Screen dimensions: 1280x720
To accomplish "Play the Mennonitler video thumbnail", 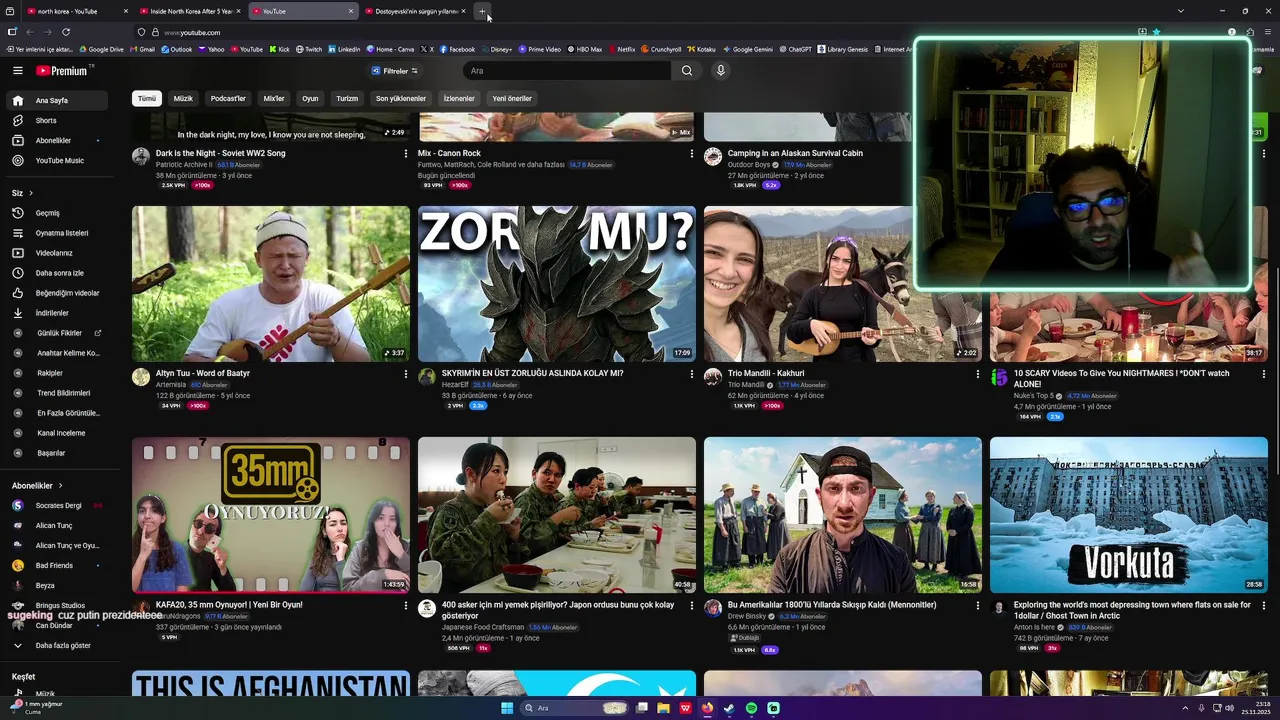I will [x=842, y=514].
